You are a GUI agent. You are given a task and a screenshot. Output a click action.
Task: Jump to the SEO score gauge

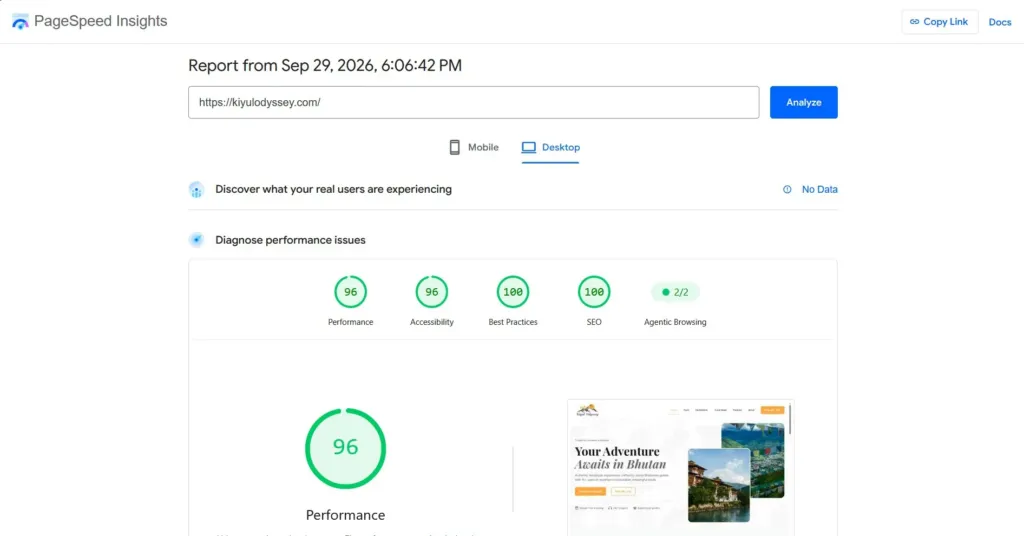click(x=594, y=292)
